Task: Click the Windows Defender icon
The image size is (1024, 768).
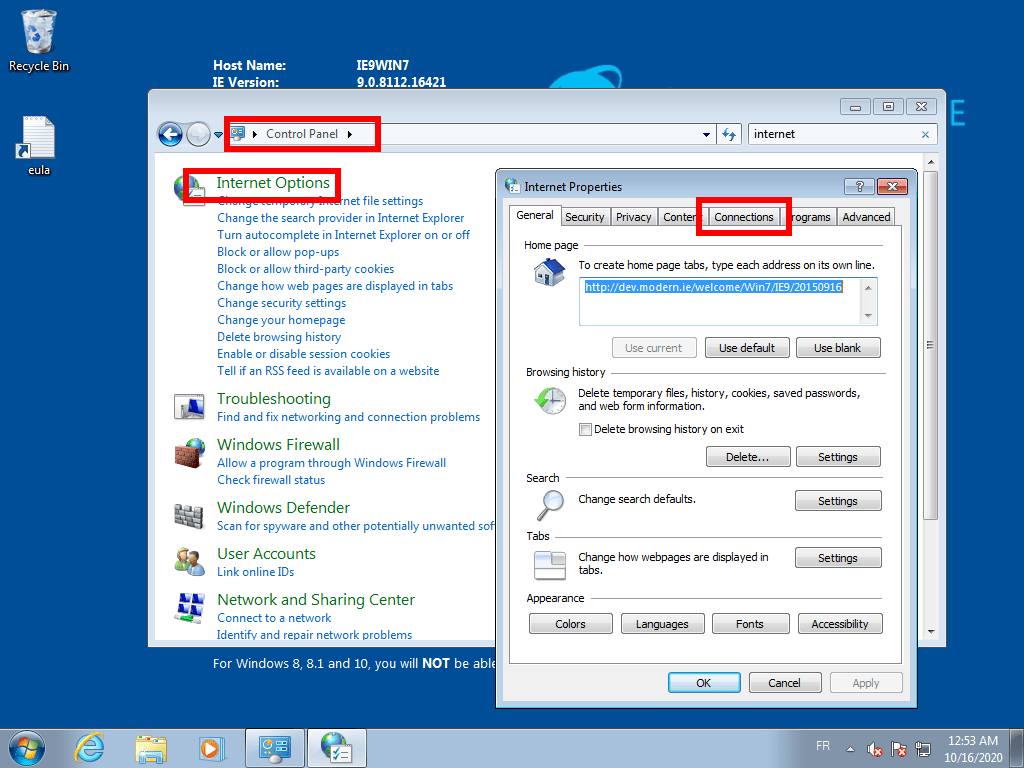Action: tap(190, 516)
